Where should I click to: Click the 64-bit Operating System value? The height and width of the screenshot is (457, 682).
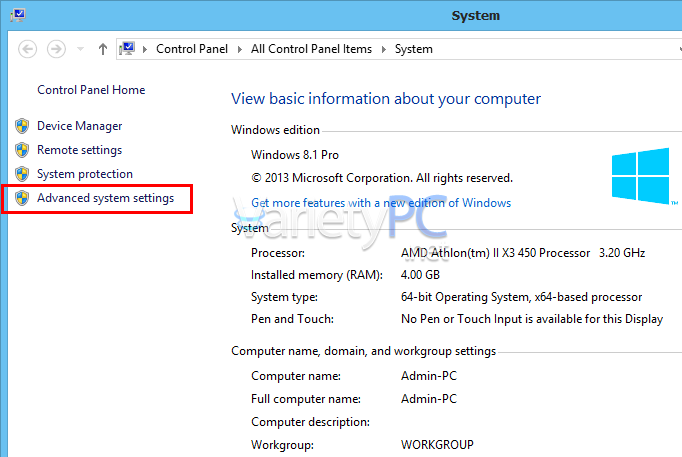[522, 297]
